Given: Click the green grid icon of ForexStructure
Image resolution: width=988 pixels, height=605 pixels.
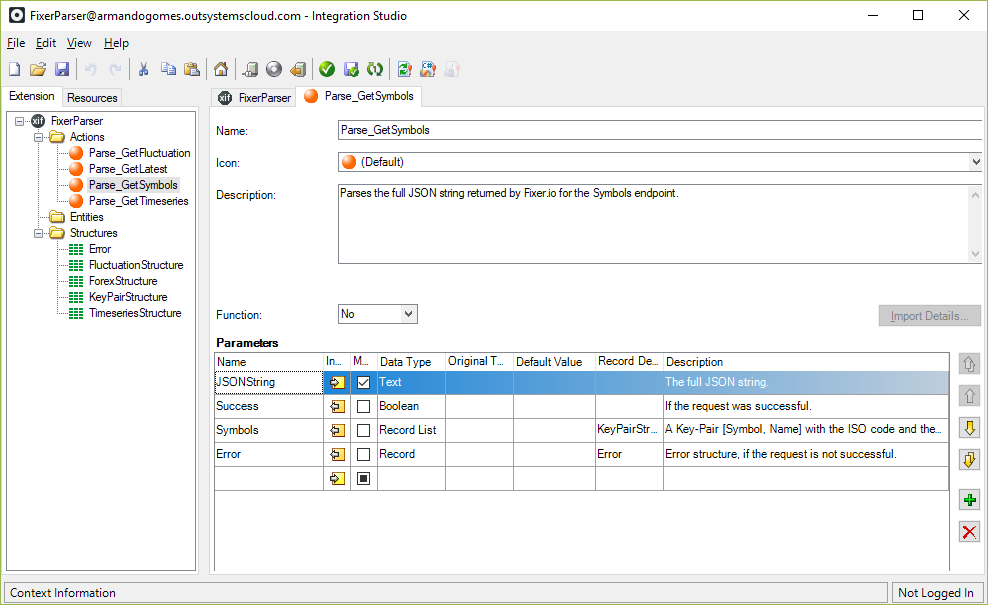Looking at the screenshot, I should coord(76,281).
